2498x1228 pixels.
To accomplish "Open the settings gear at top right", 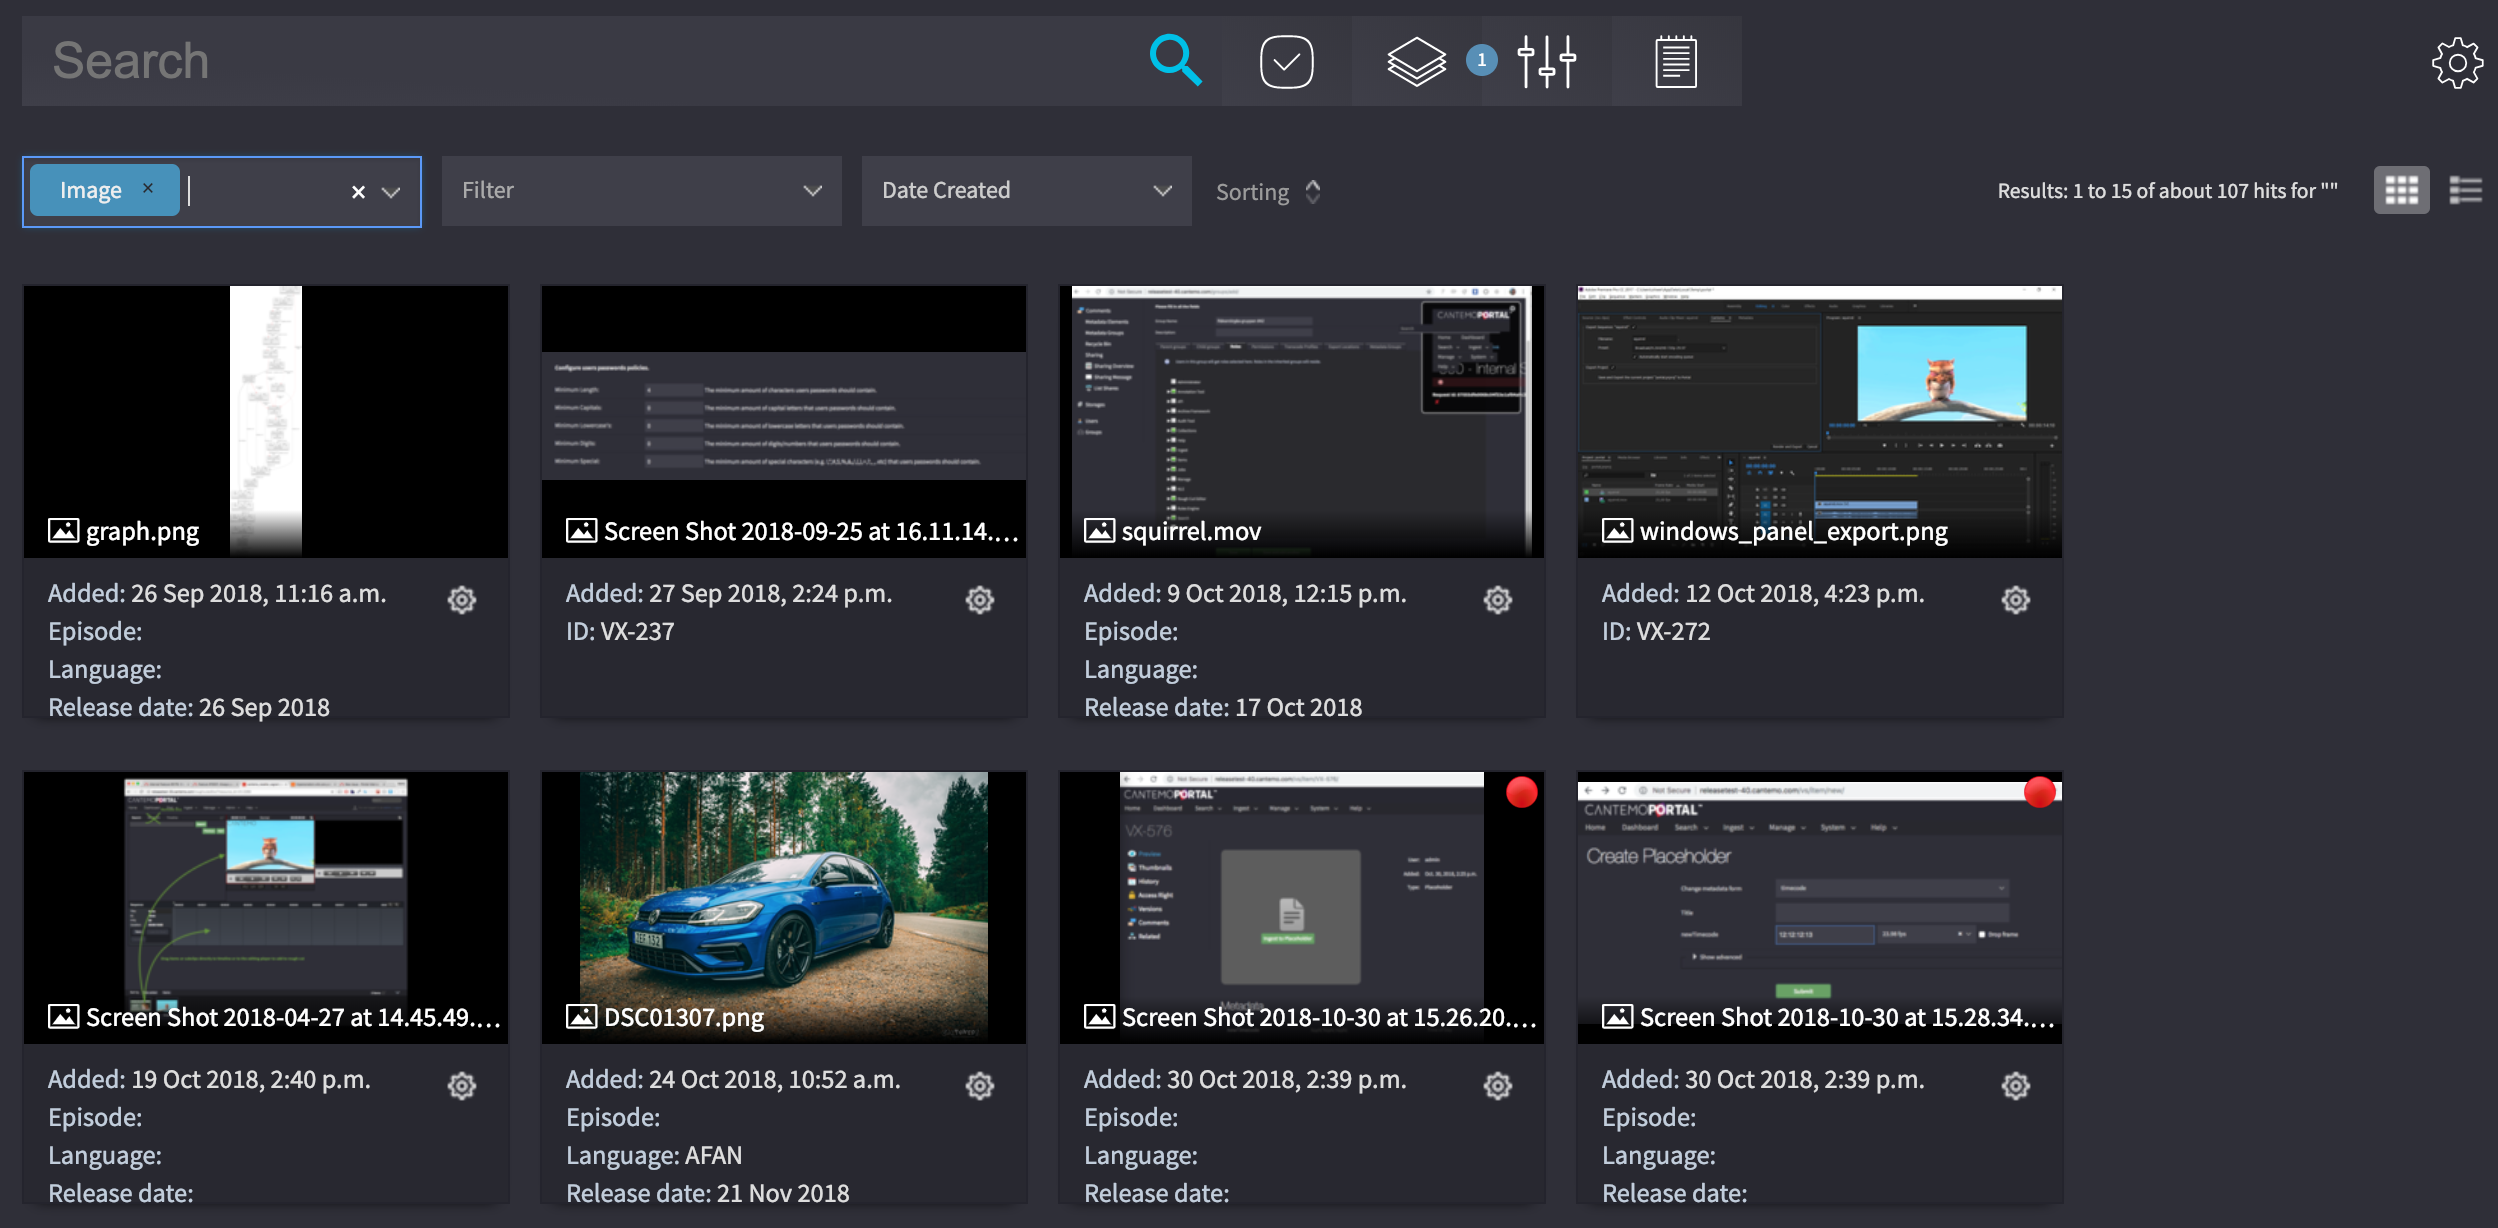I will tap(2457, 63).
